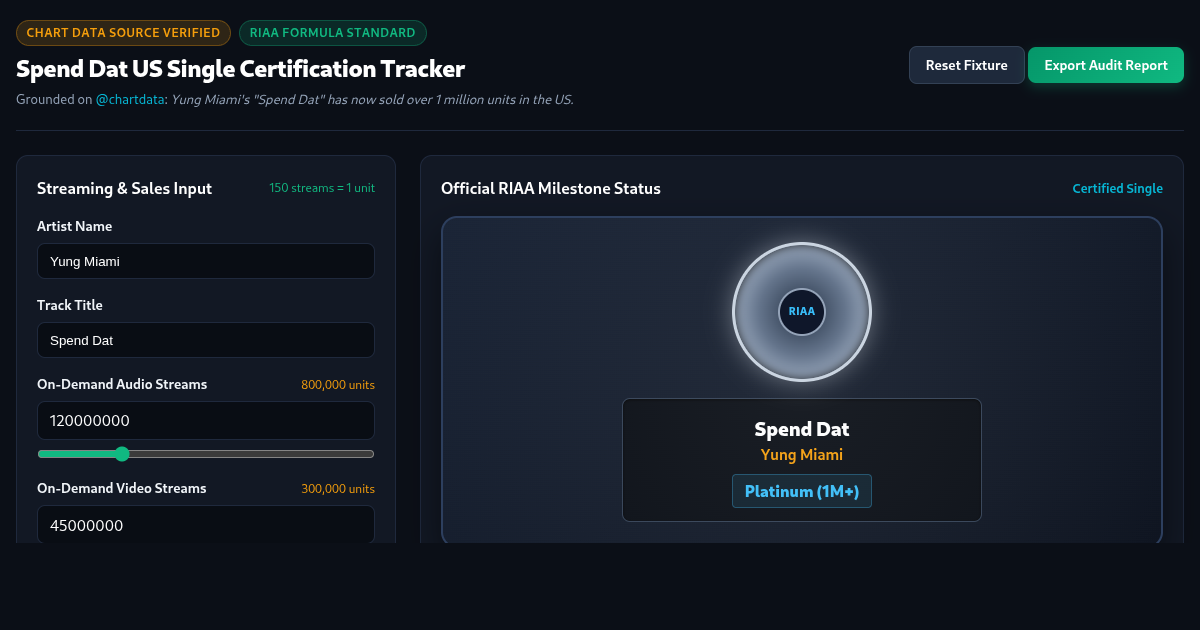Click the 800,000 units value
Viewport: 1200px width, 630px height.
[338, 385]
